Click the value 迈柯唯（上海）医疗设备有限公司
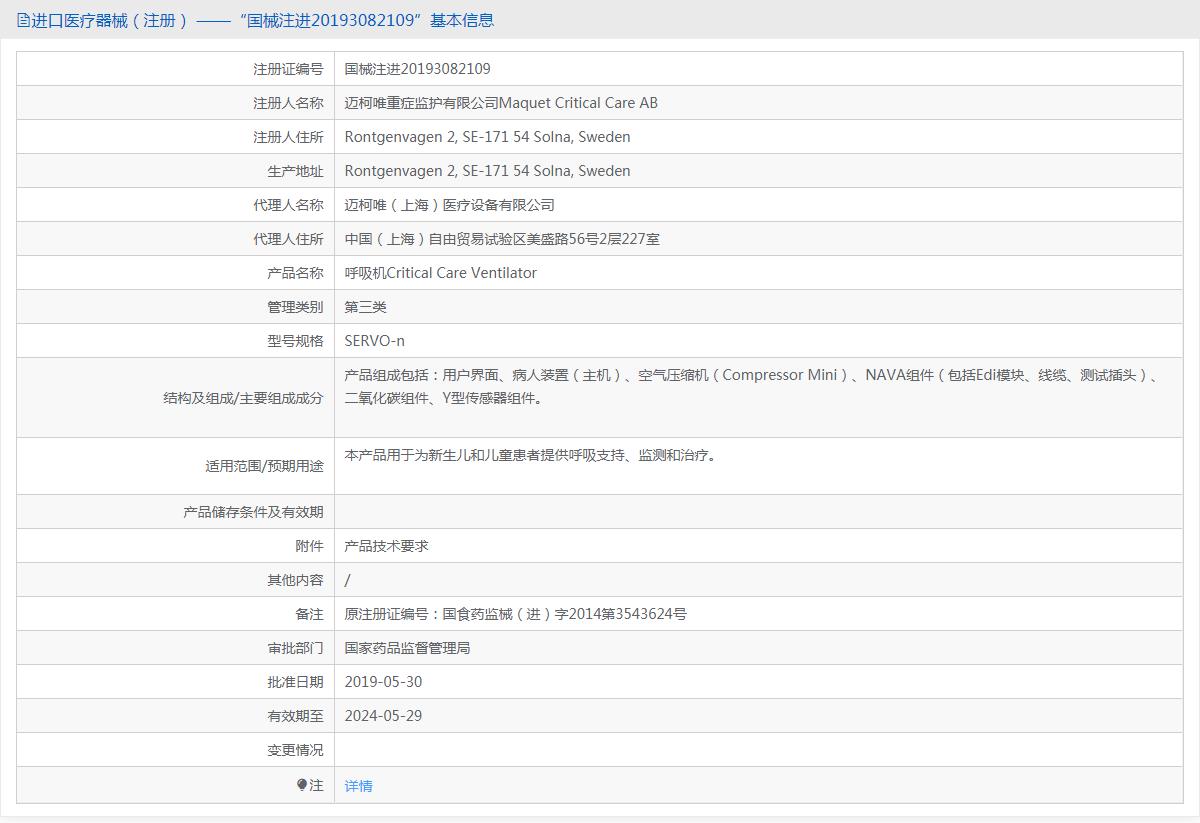The image size is (1200, 823). (x=450, y=205)
